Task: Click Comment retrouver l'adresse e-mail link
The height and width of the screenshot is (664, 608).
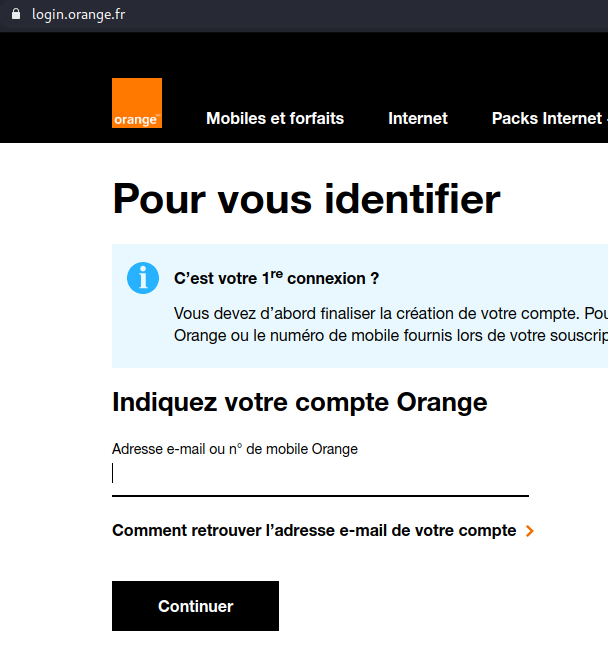Action: coord(314,530)
